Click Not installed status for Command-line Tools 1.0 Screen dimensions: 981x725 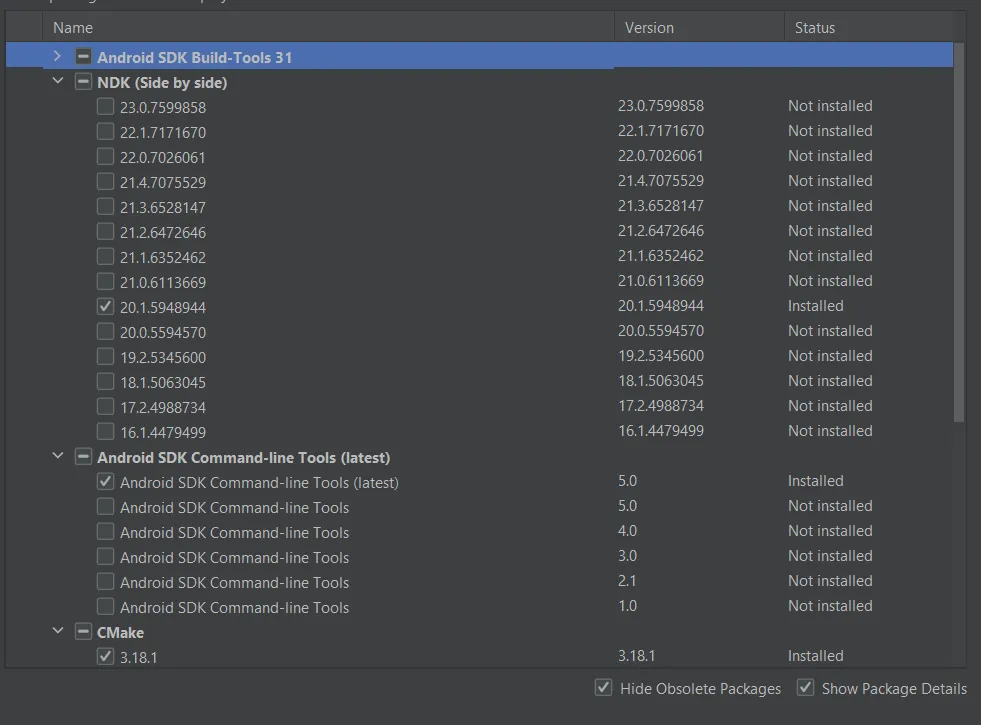[830, 606]
